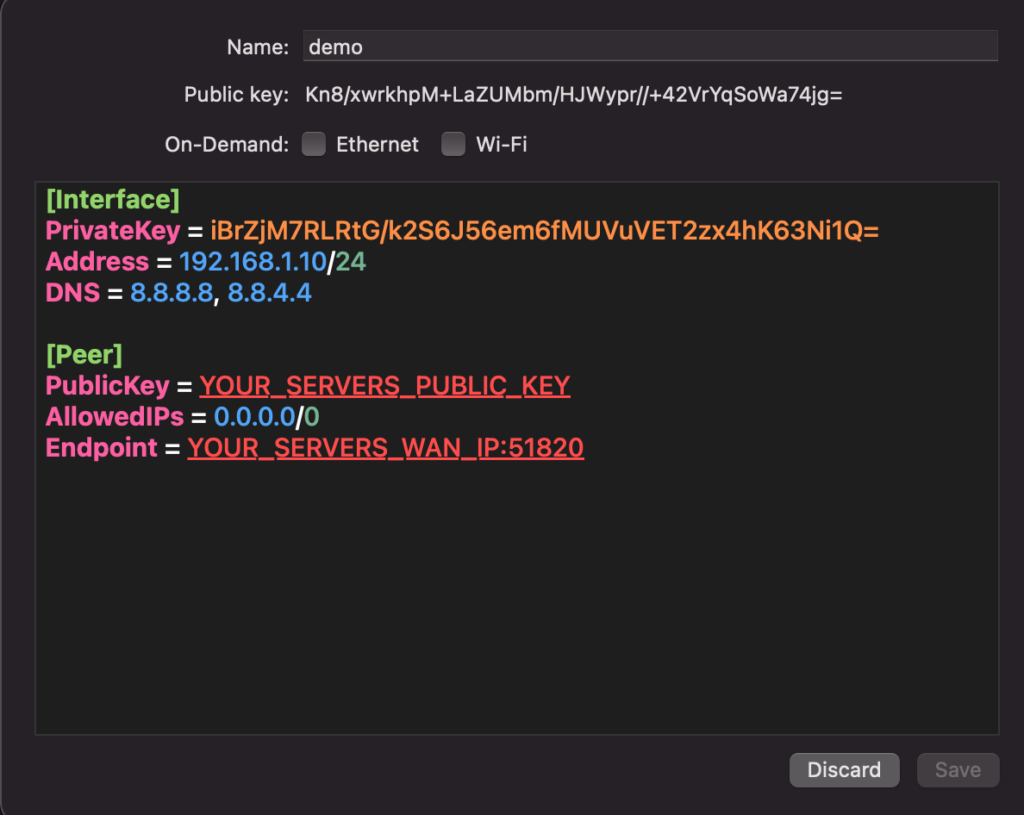
Task: Click the 8.8.8.8 DNS entry
Action: click(x=171, y=294)
